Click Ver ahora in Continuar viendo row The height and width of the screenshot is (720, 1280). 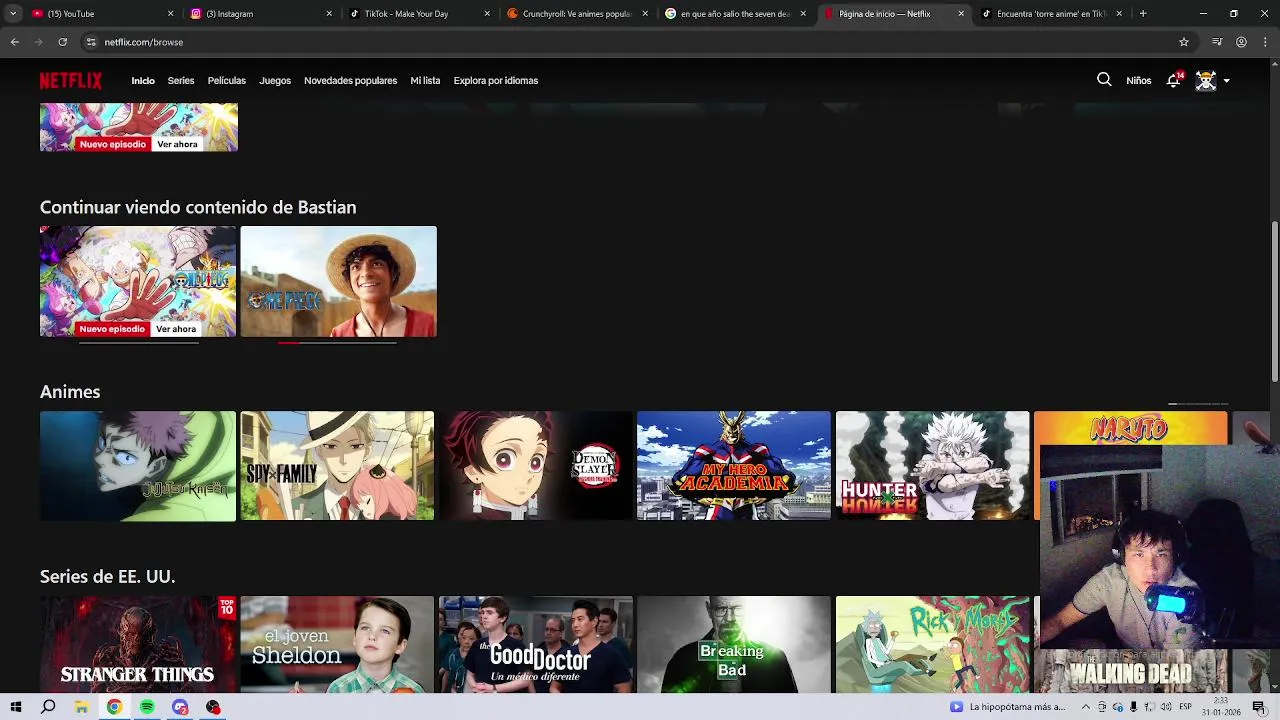(x=176, y=329)
